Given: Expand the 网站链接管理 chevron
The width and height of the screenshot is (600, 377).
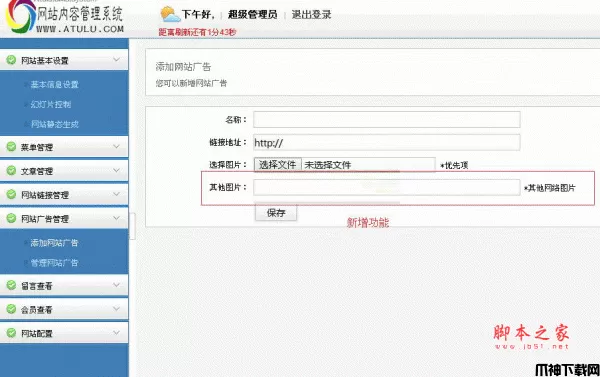Looking at the screenshot, I should coord(116,194).
